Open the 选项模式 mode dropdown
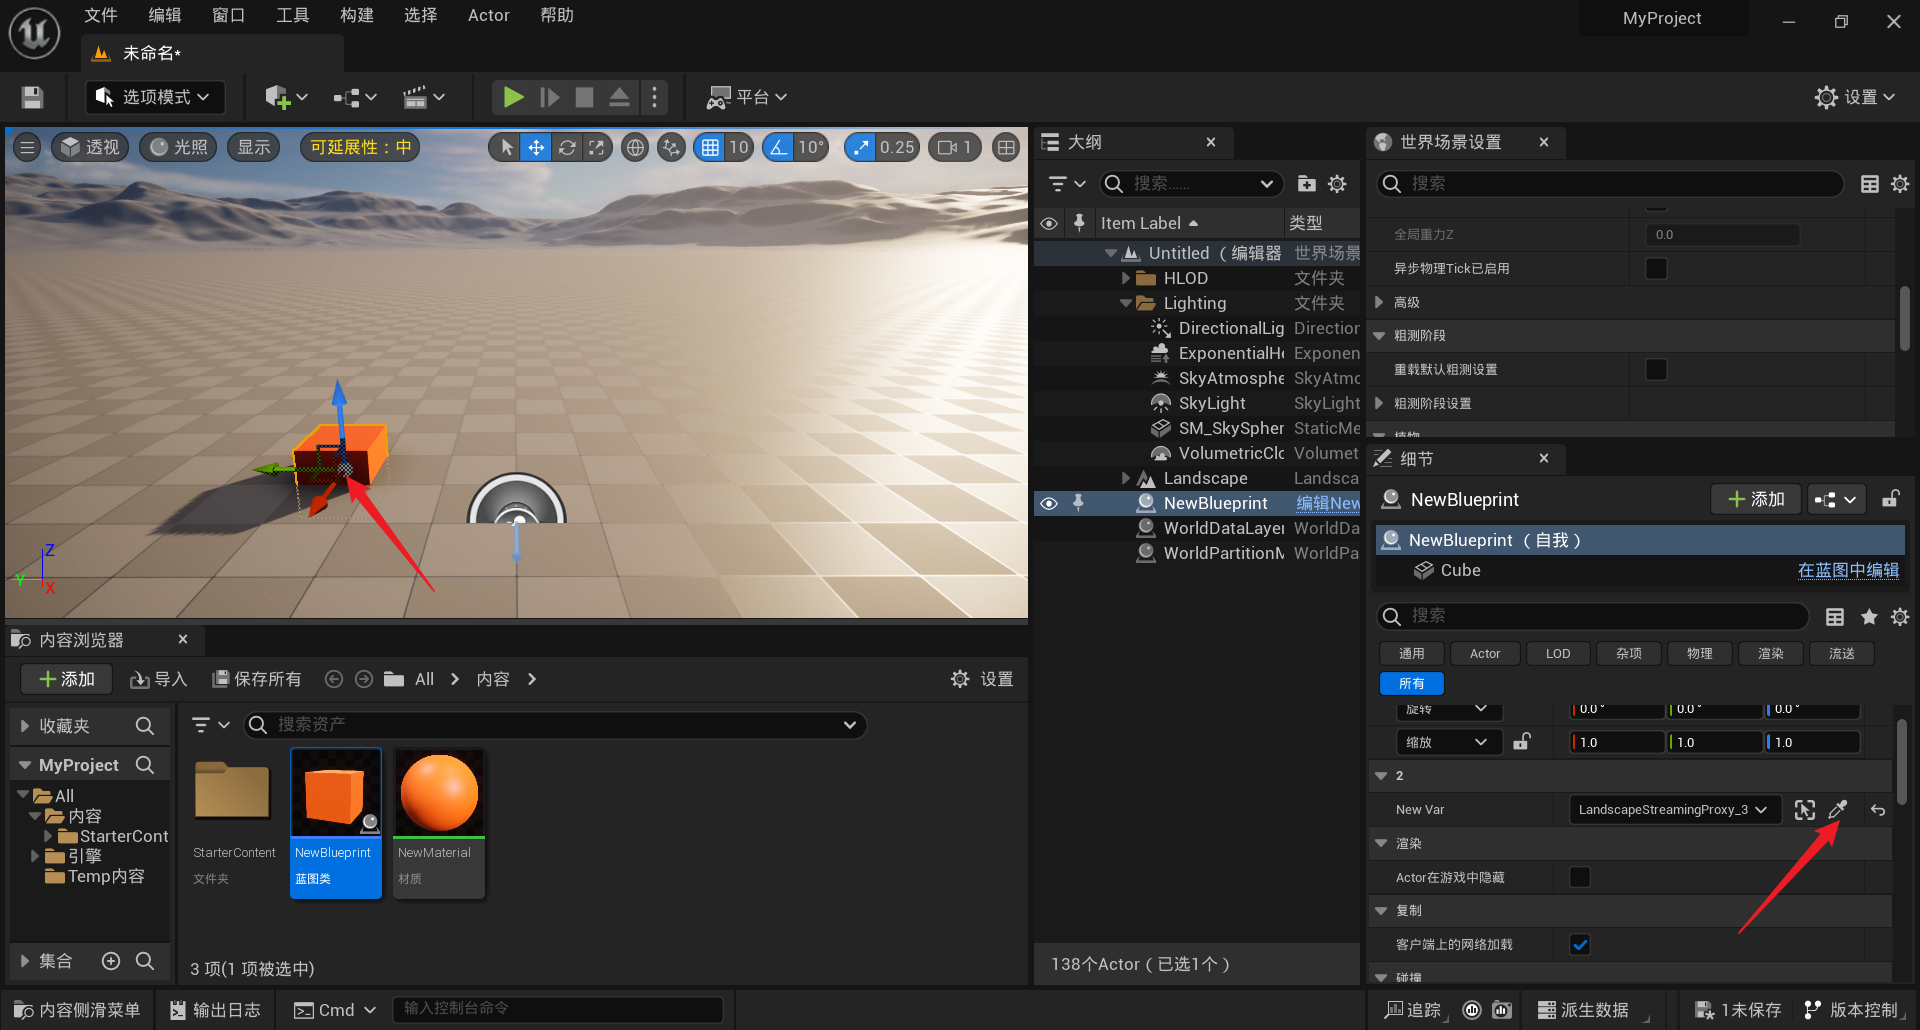The height and width of the screenshot is (1030, 1920). [x=154, y=97]
